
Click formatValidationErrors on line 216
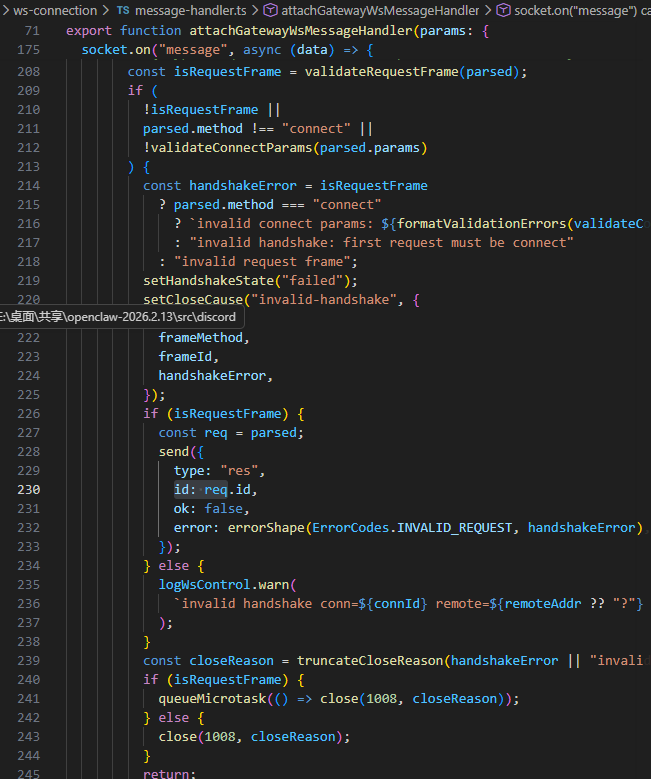[x=482, y=224]
